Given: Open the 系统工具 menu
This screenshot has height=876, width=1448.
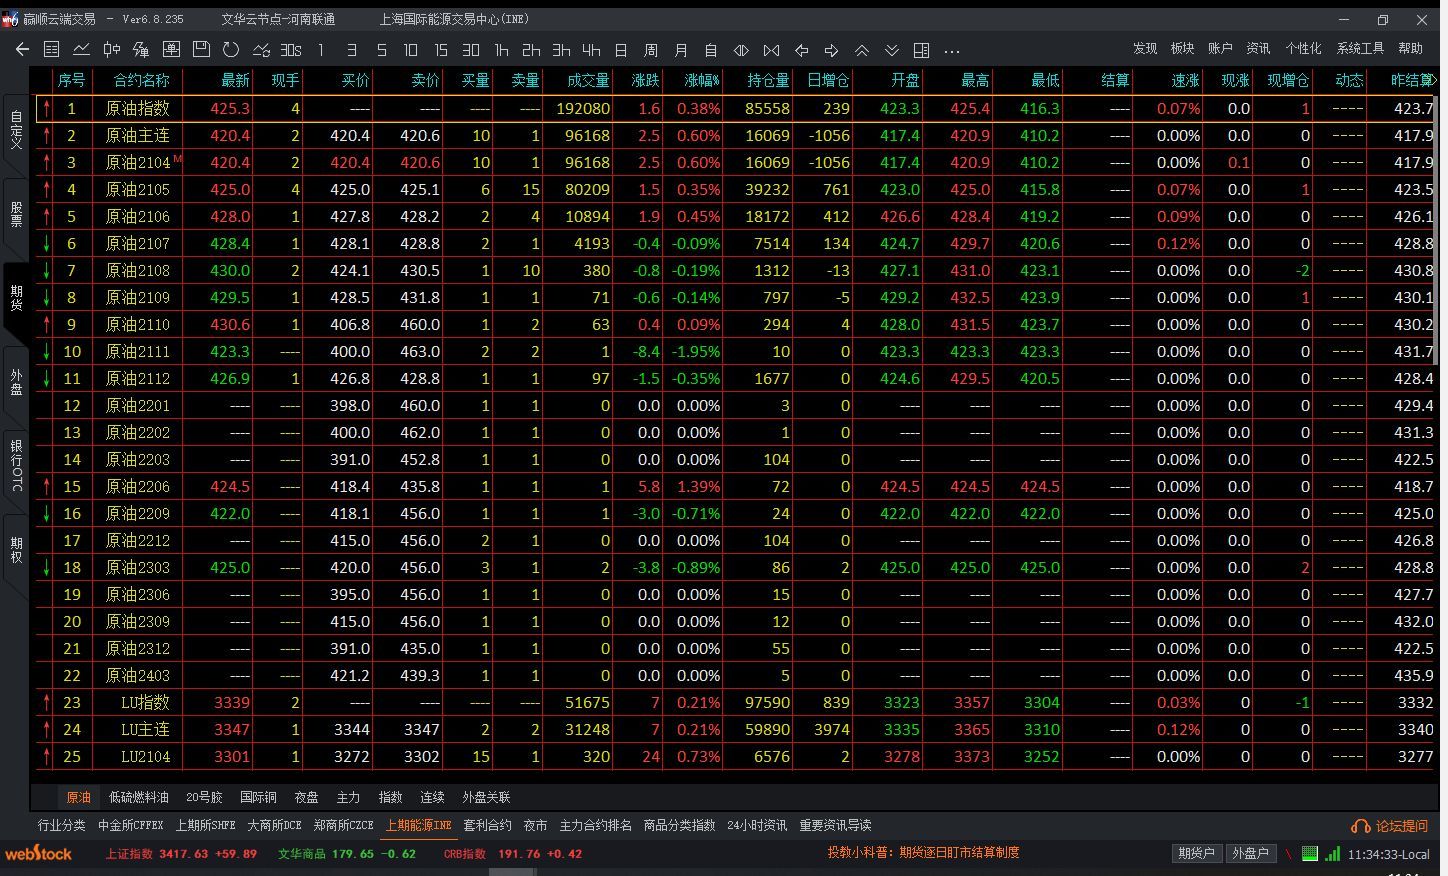Looking at the screenshot, I should point(1360,48).
